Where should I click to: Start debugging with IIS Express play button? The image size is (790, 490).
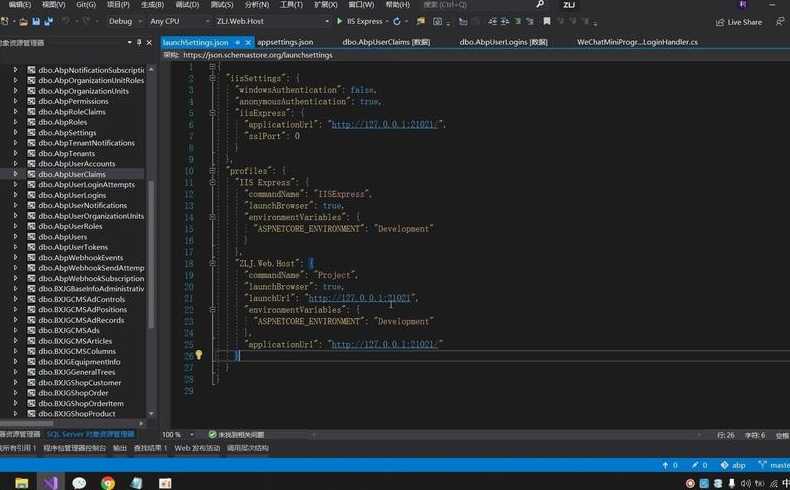(x=340, y=21)
